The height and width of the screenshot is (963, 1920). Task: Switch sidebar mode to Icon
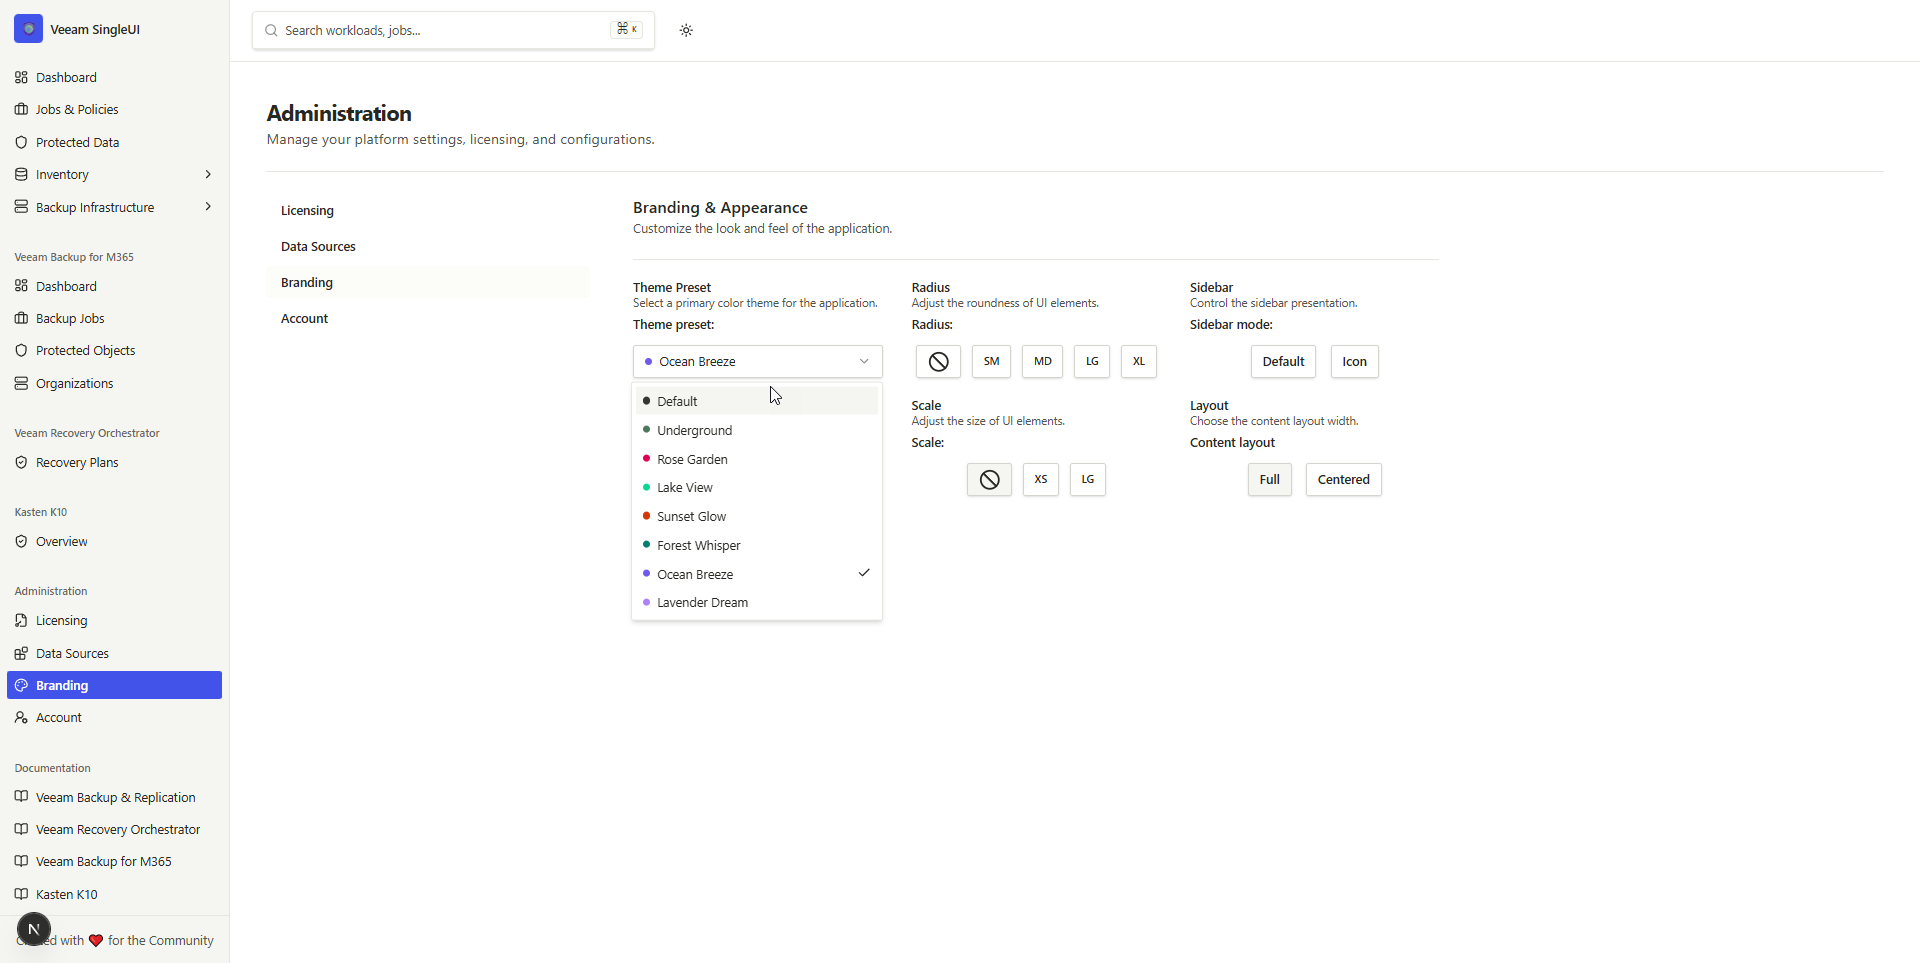click(x=1355, y=362)
